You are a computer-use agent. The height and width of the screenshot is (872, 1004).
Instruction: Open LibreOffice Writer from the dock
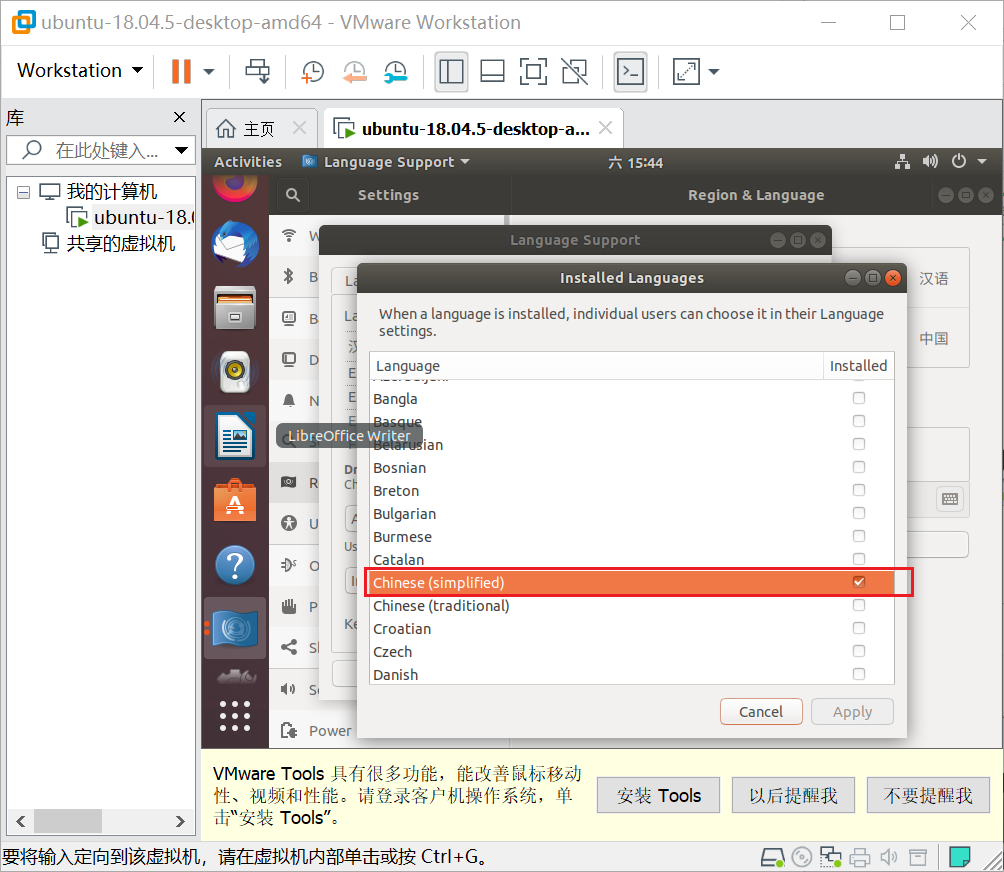pyautogui.click(x=235, y=437)
